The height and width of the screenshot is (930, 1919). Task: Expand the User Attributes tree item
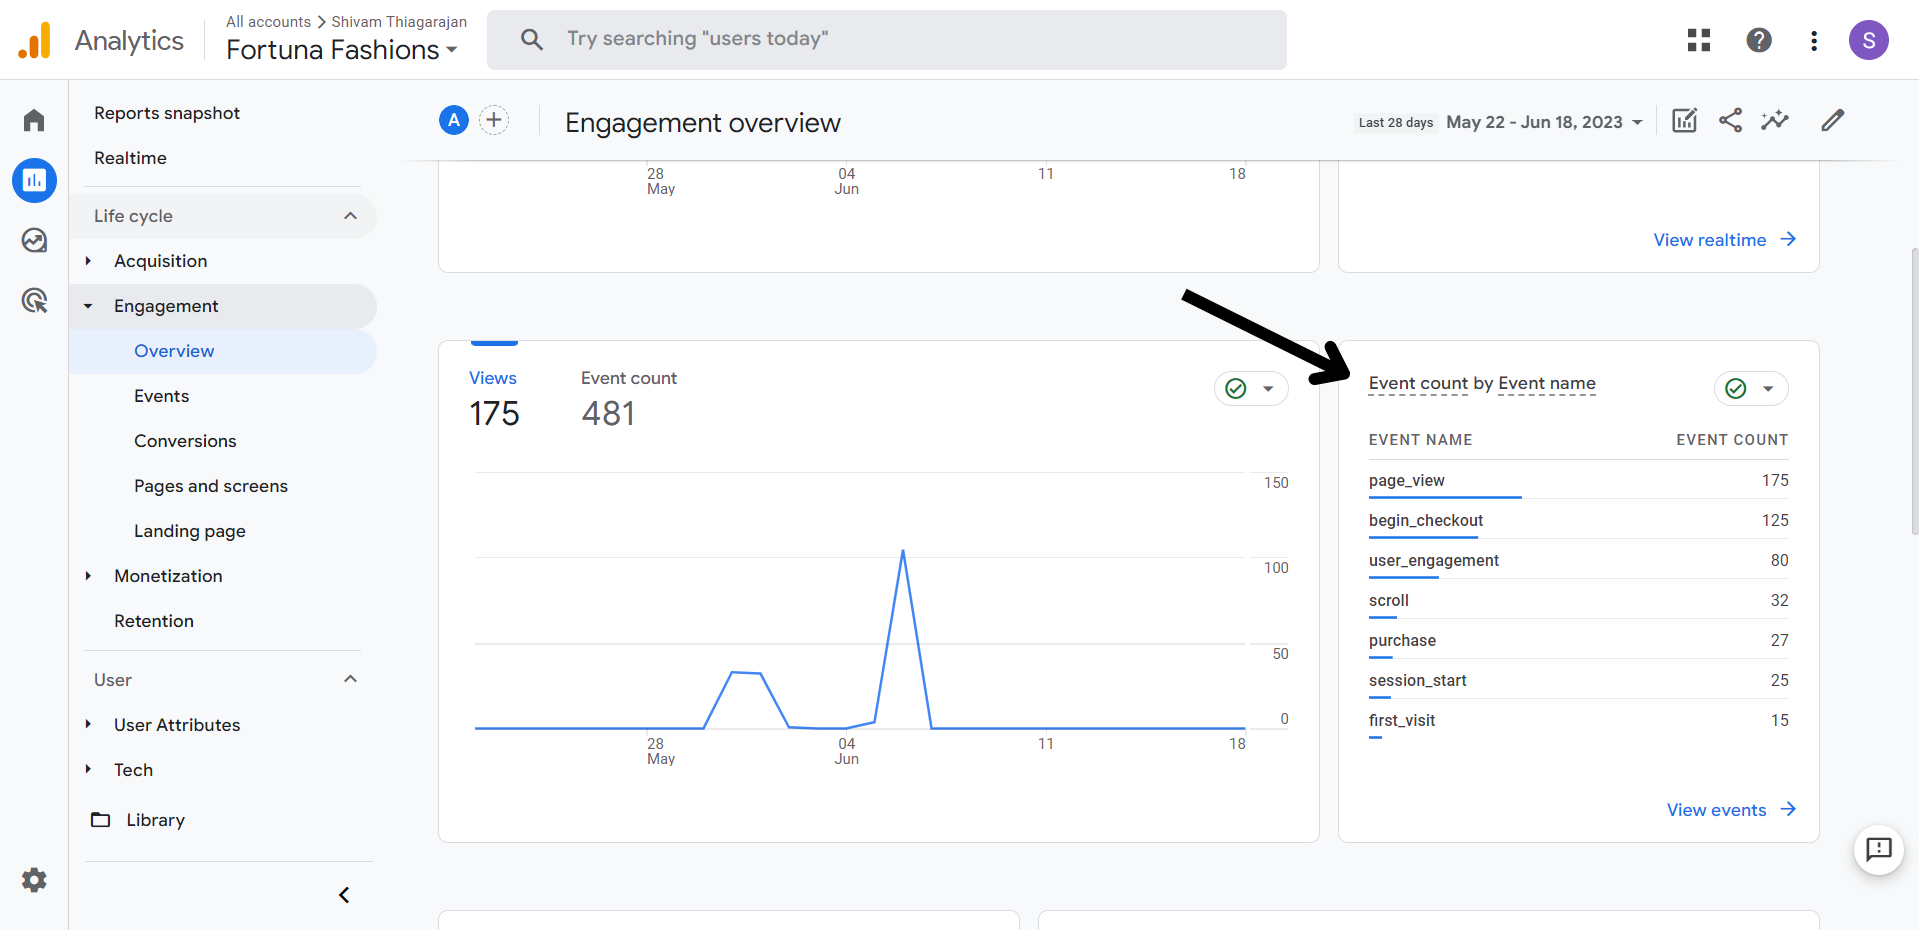click(x=88, y=725)
